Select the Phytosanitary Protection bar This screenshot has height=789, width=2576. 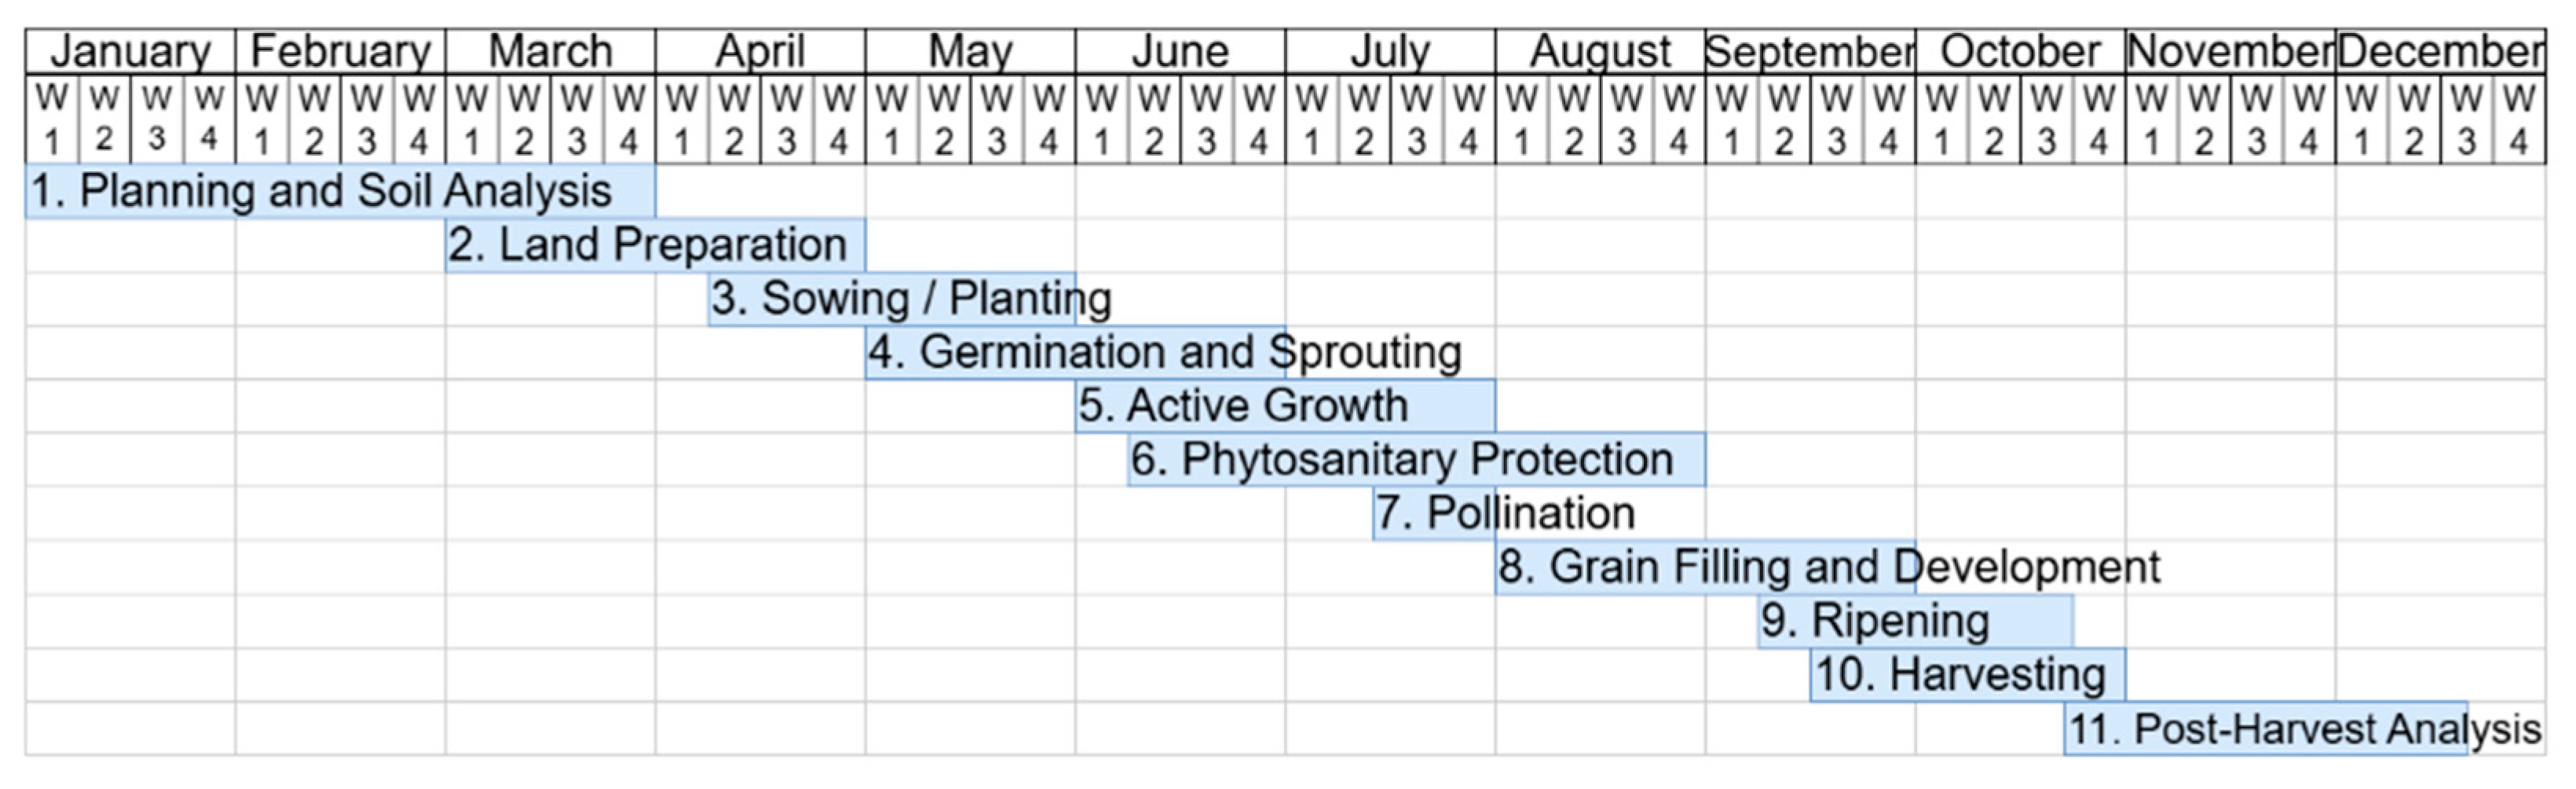(1416, 460)
